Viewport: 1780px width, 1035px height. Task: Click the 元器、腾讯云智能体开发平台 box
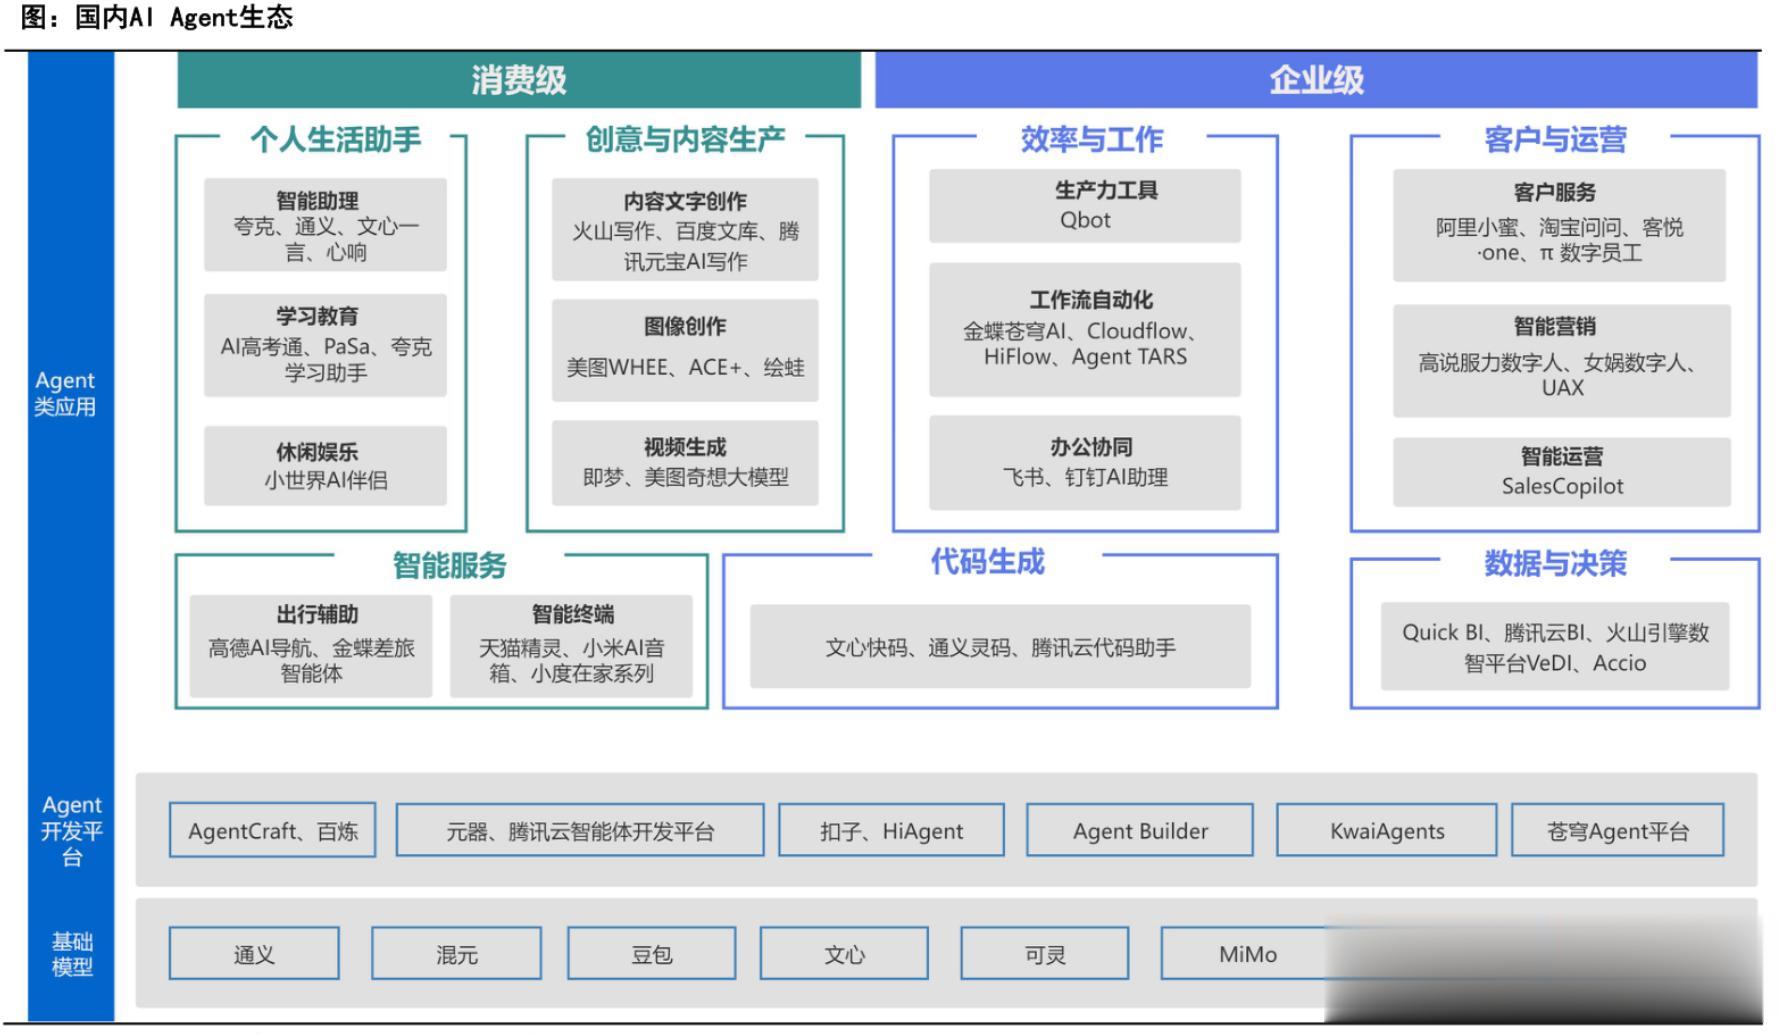[x=580, y=830]
